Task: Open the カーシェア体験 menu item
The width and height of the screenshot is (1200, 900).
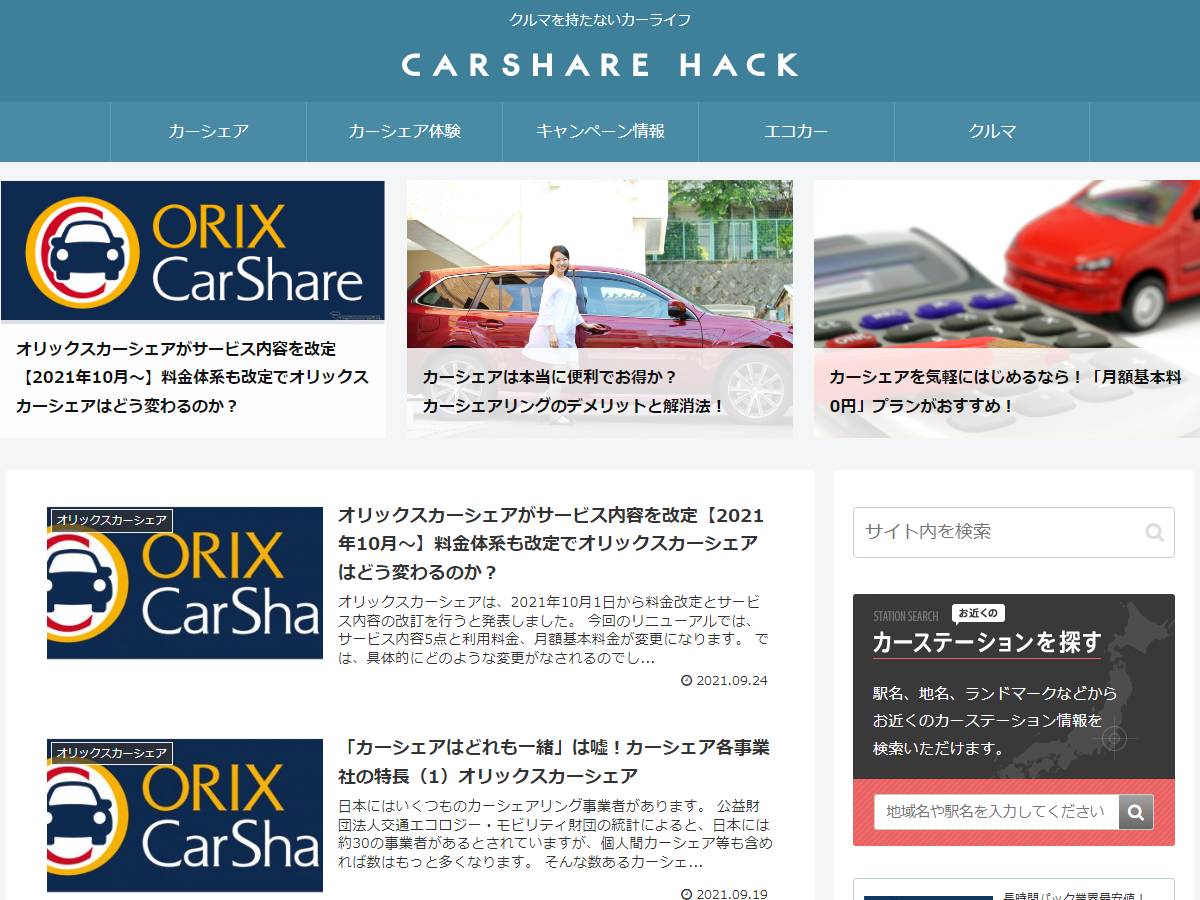Action: coord(404,131)
